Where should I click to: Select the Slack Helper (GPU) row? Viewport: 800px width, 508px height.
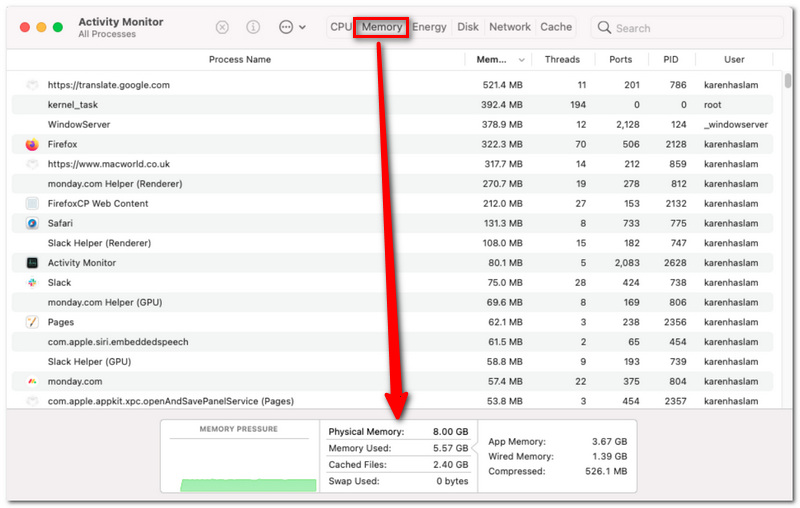pyautogui.click(x=392, y=362)
